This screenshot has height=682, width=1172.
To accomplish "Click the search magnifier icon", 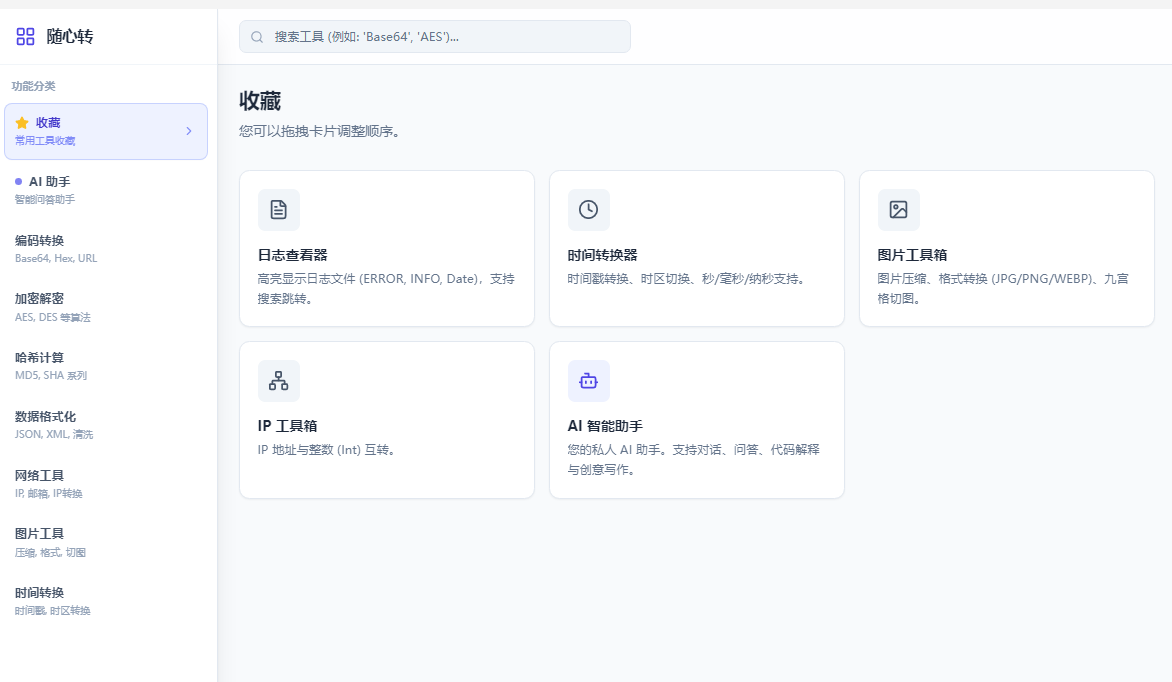I will point(257,37).
